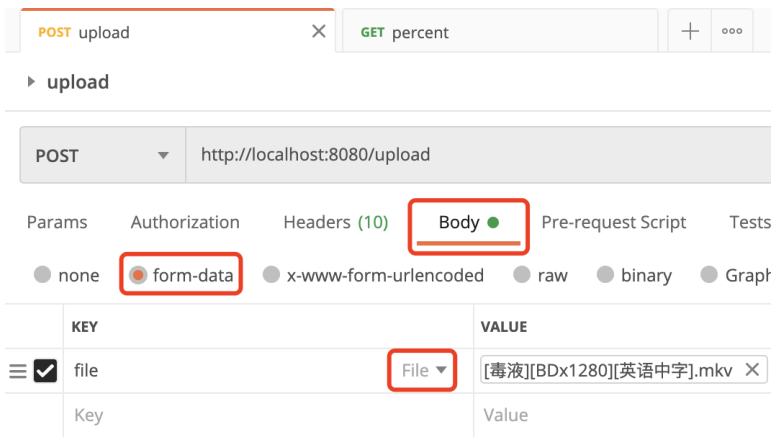Open the Authorization tab

coord(185,222)
